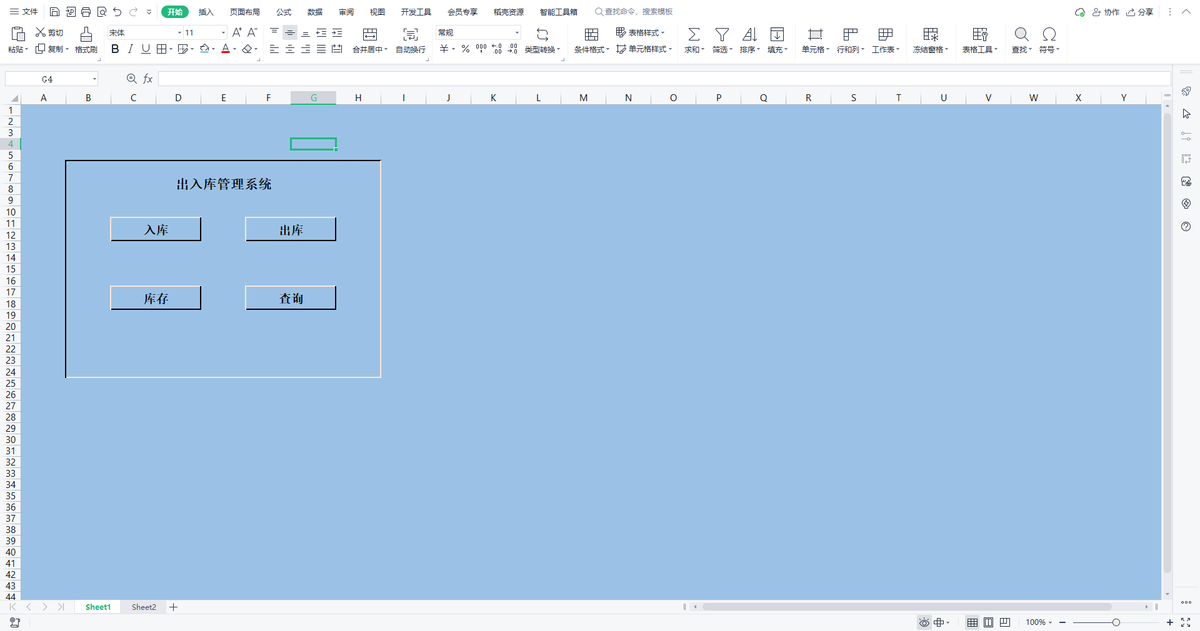Click the Print icon in quick access bar
Image resolution: width=1200 pixels, height=631 pixels.
(x=86, y=12)
